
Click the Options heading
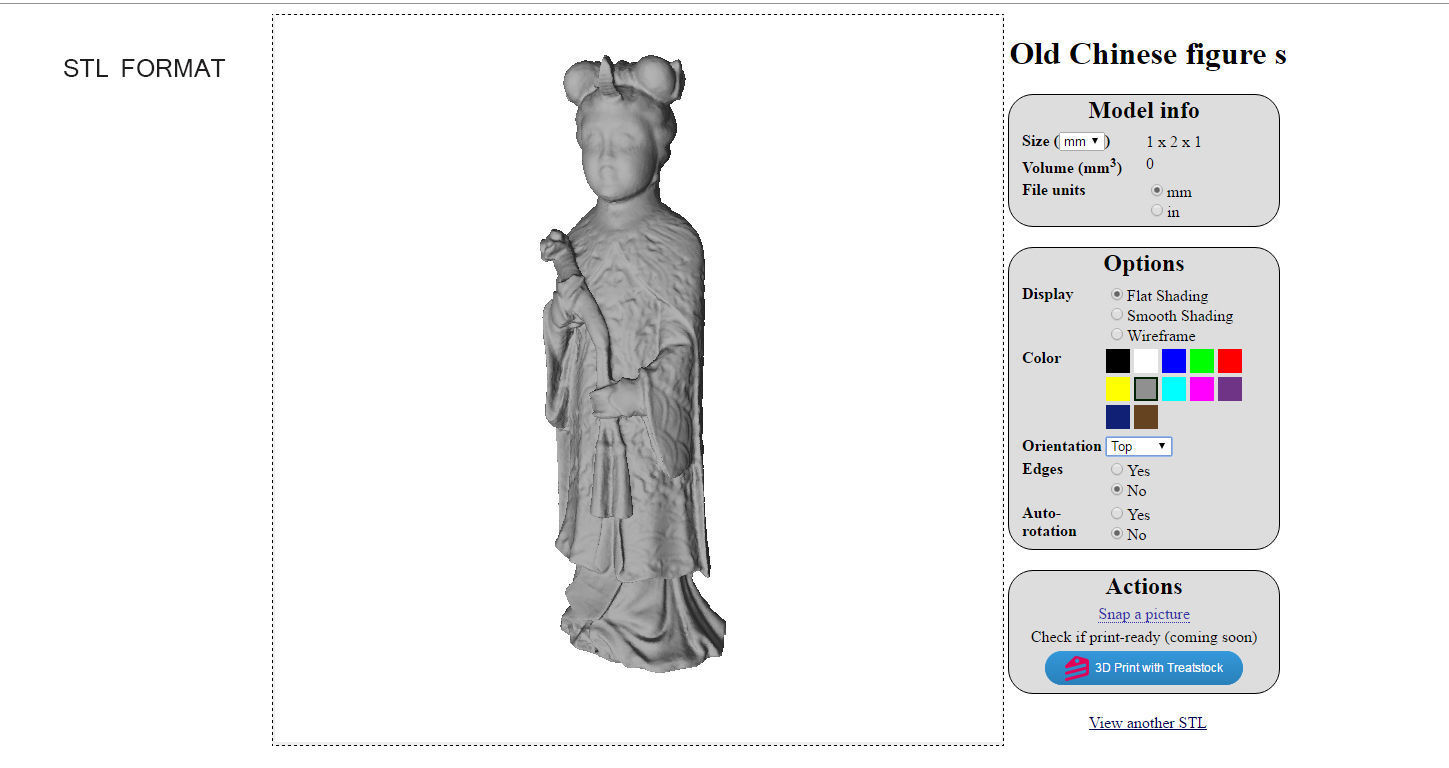coord(1144,264)
